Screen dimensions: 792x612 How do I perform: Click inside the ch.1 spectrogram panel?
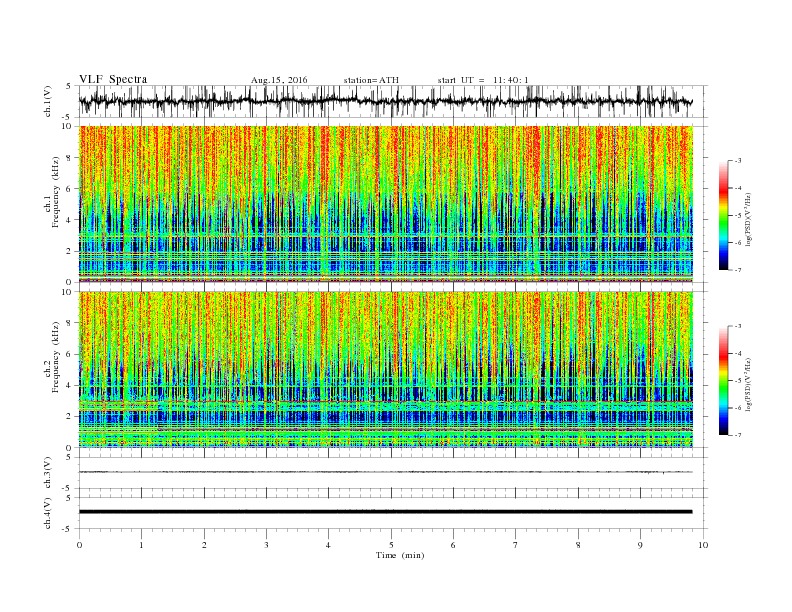pos(386,204)
